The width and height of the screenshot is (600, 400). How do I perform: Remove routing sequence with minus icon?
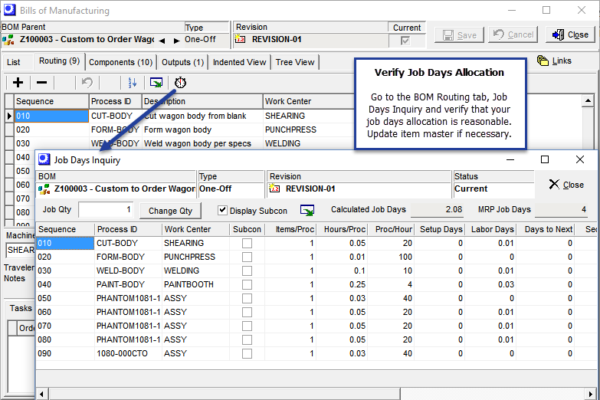(x=41, y=82)
